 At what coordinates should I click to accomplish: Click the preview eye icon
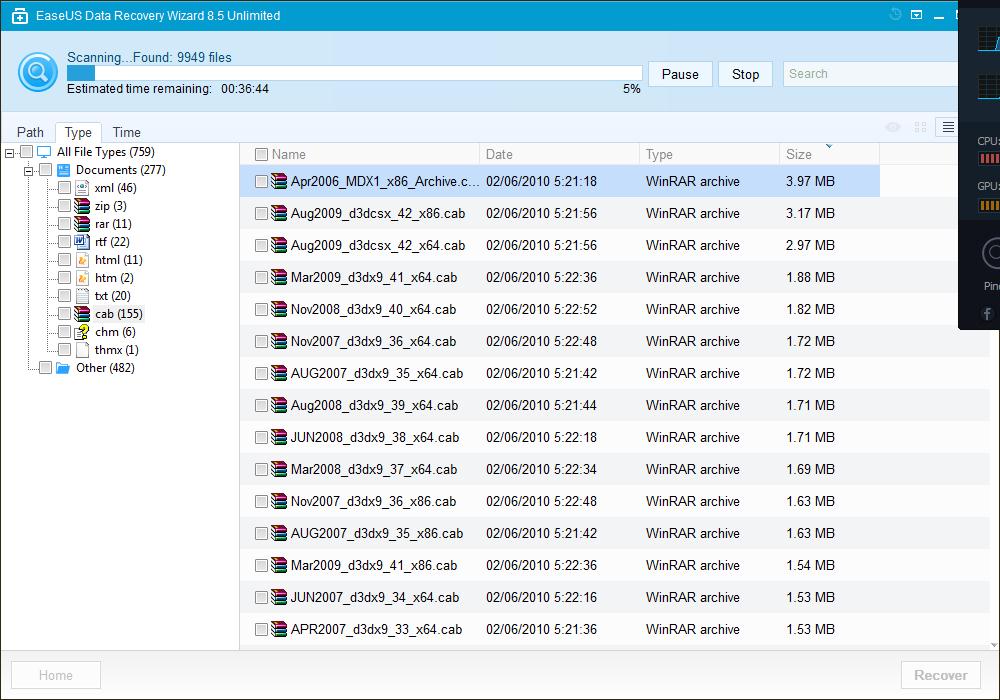tap(893, 127)
